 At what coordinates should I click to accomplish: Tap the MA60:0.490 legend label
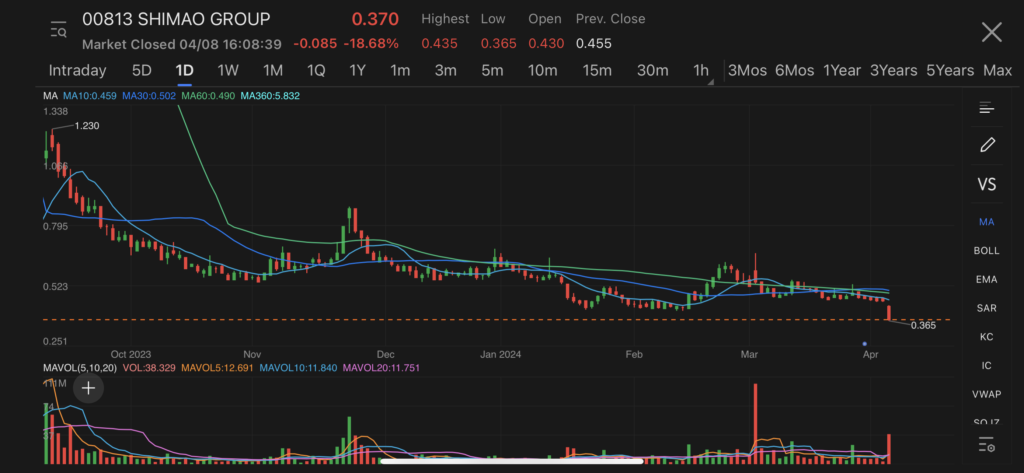pos(208,96)
